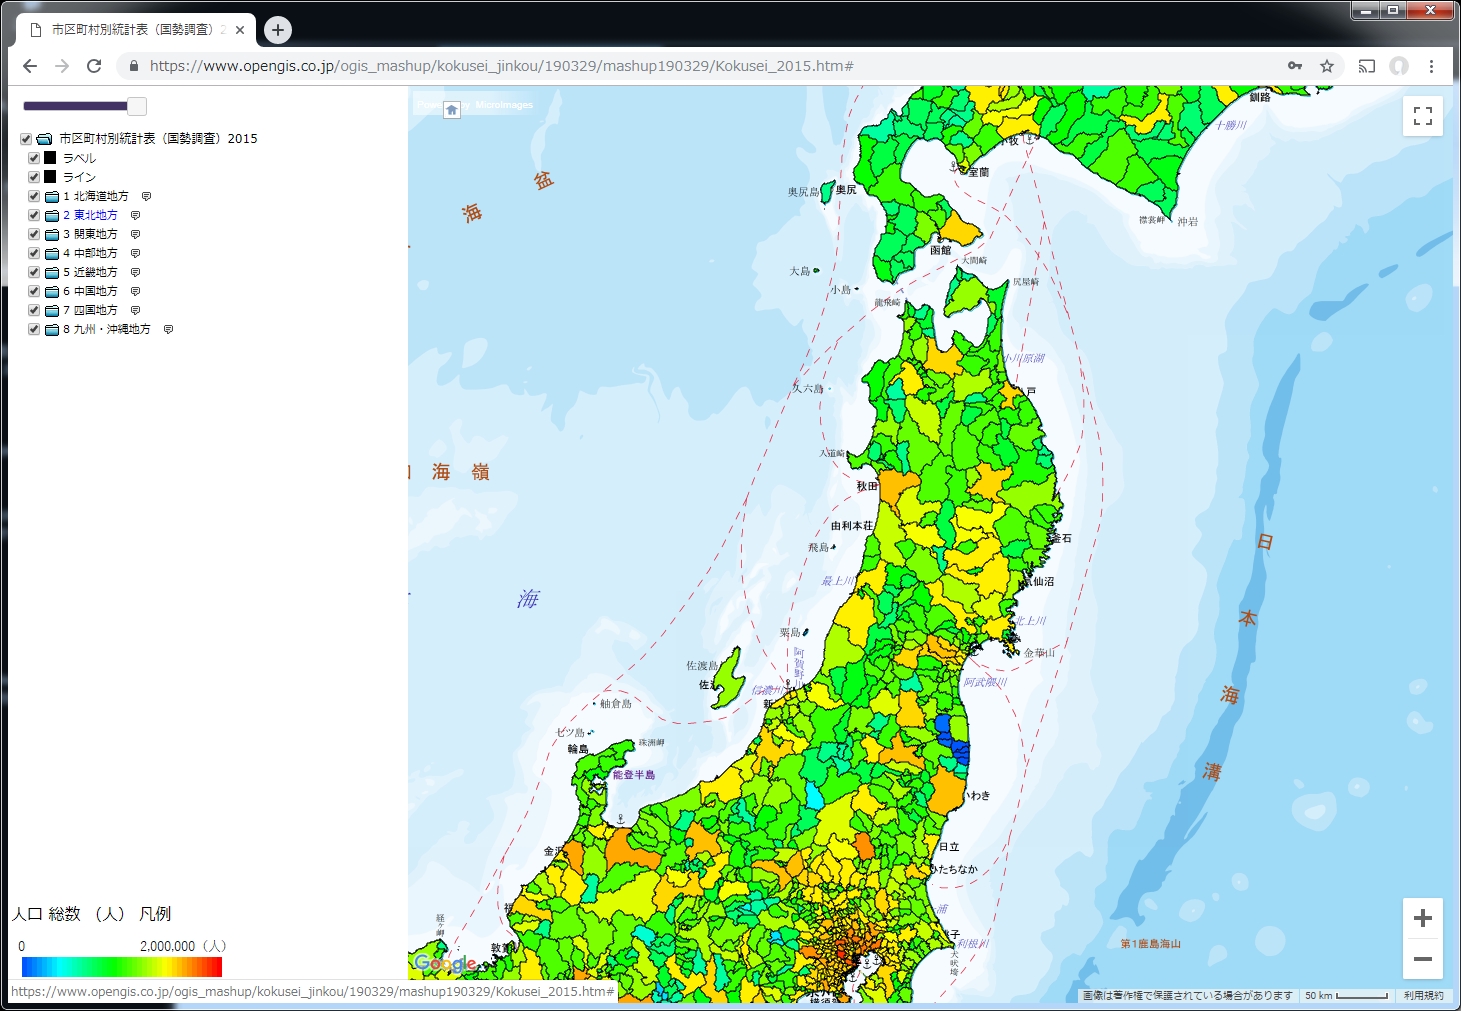Viewport: 1461px width, 1011px height.
Task: Uncheck the 3 関東地方 checkbox
Action: pos(34,234)
